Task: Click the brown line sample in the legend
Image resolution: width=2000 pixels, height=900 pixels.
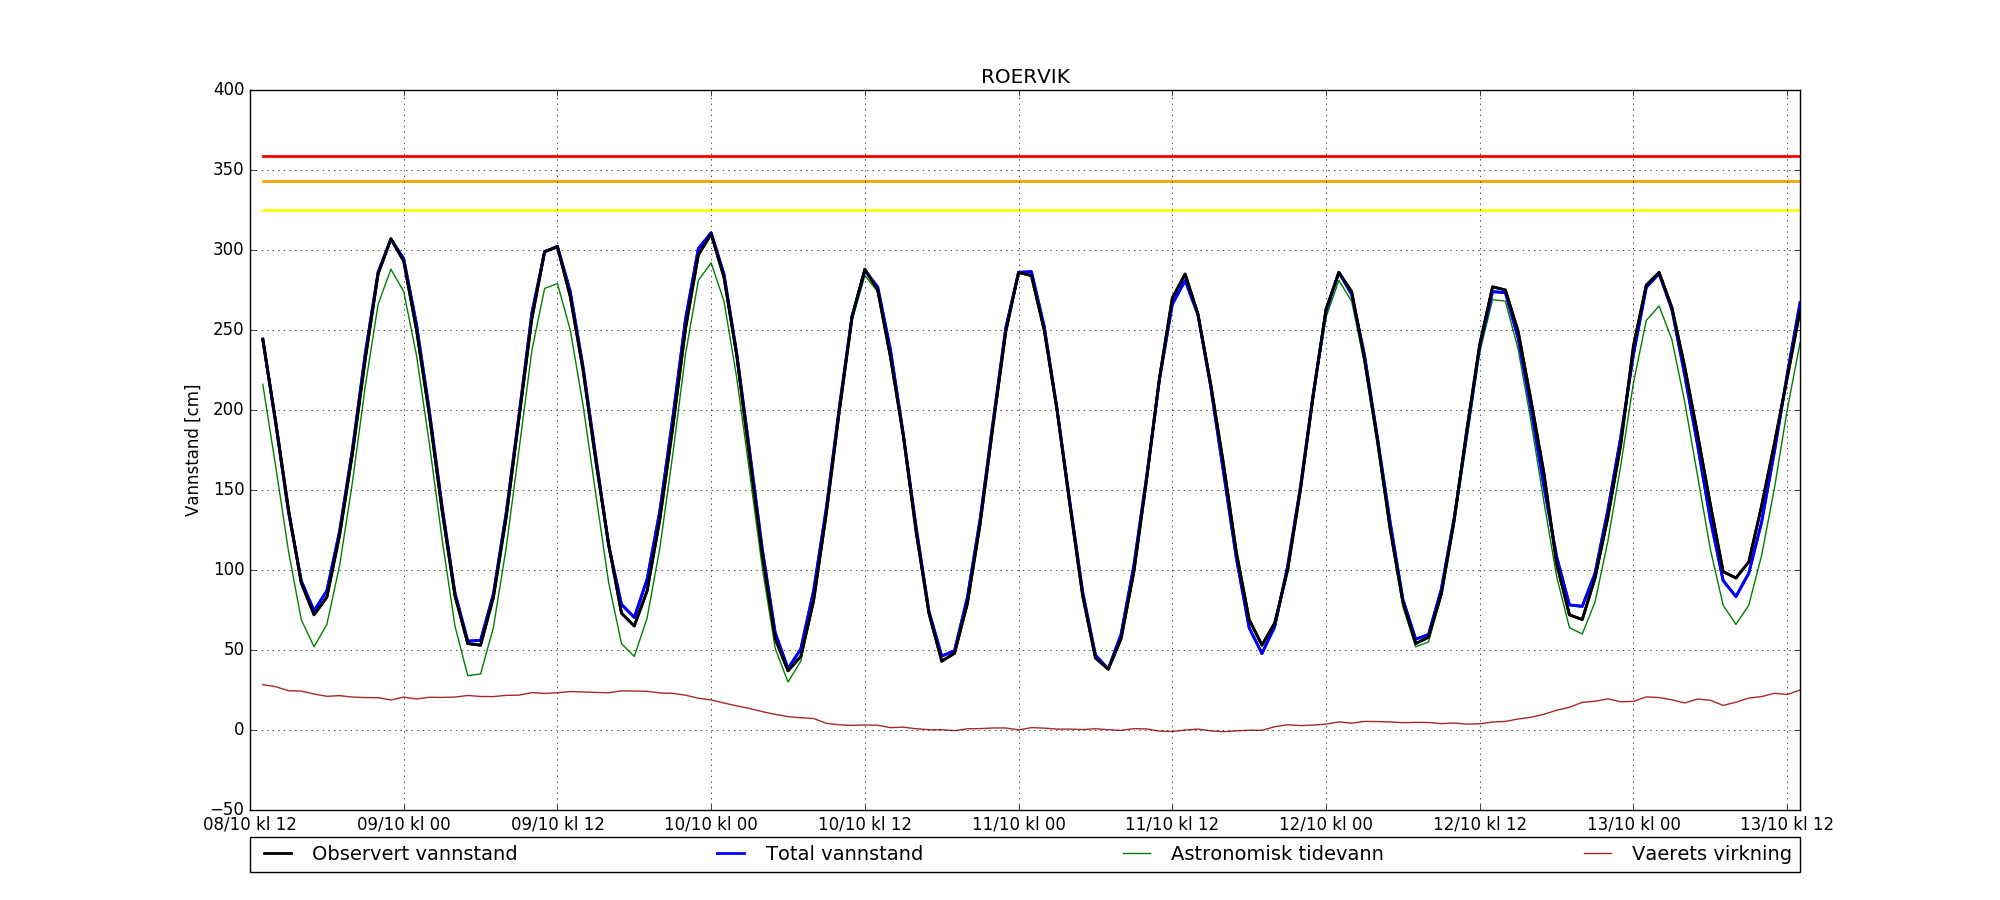Action: tap(1598, 854)
